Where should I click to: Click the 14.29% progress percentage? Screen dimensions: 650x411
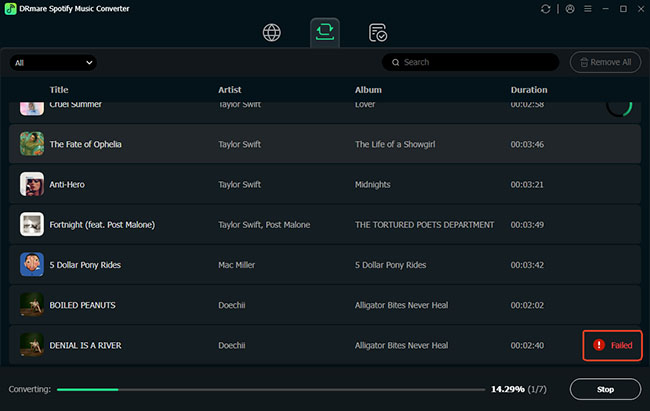point(507,389)
